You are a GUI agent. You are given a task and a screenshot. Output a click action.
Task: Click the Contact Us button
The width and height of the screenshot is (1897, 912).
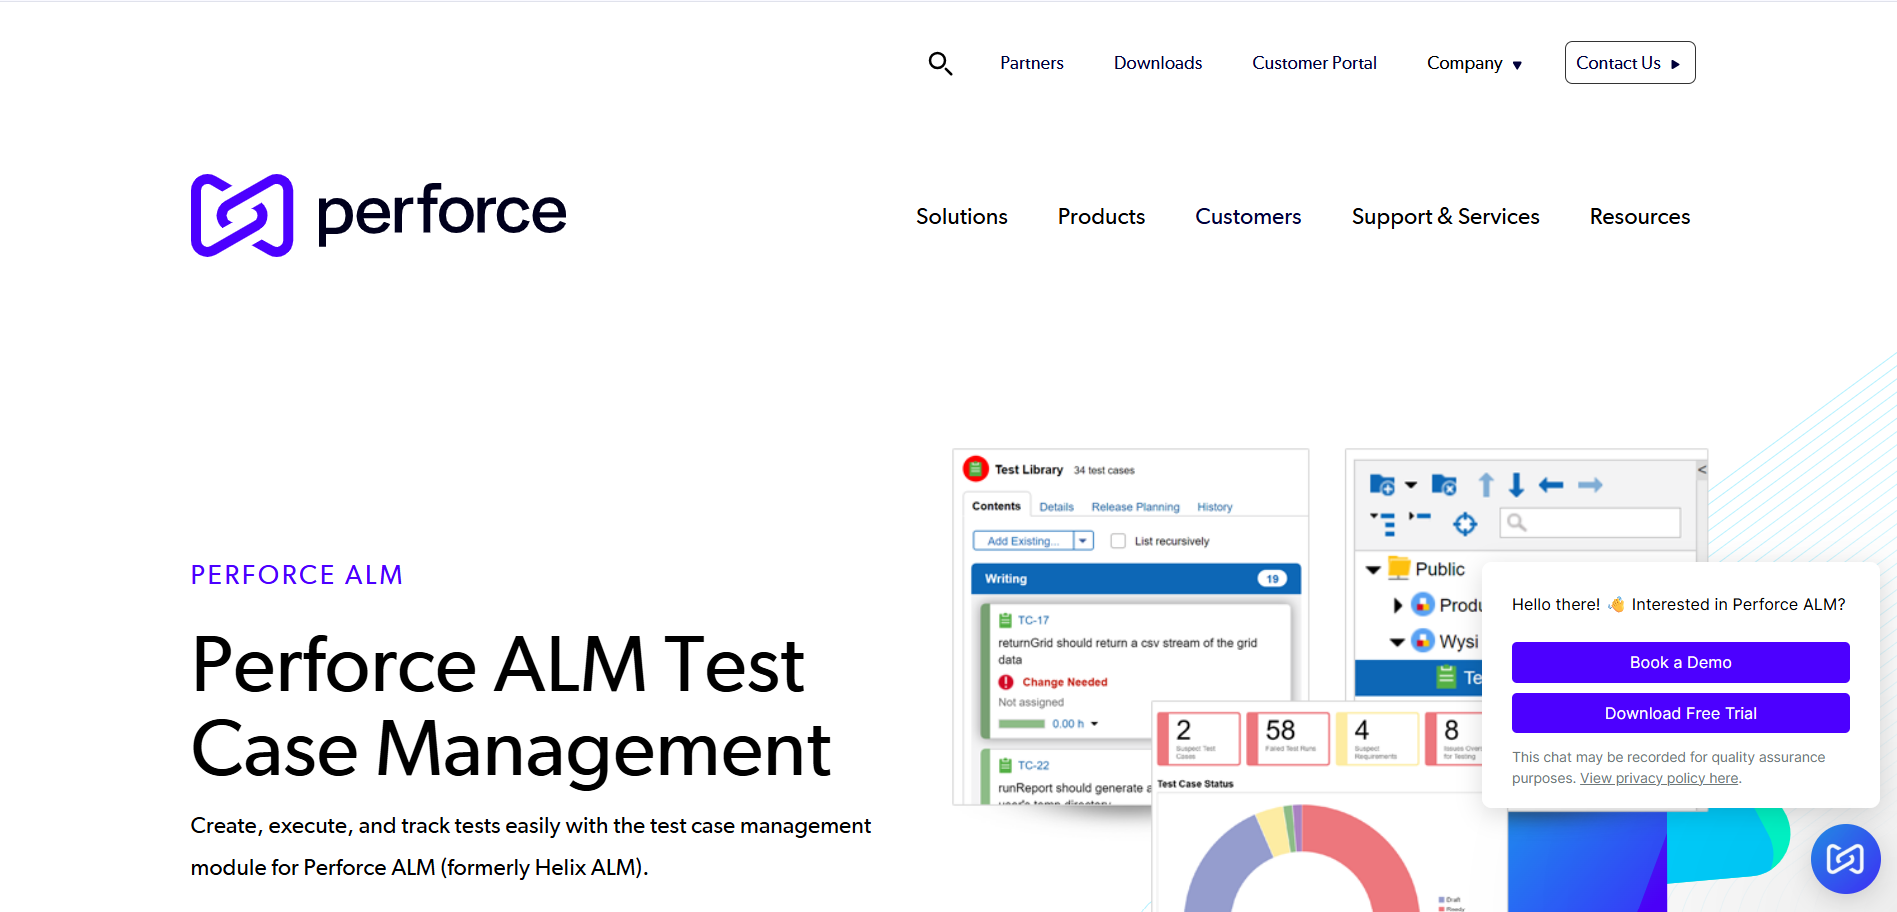pyautogui.click(x=1630, y=62)
